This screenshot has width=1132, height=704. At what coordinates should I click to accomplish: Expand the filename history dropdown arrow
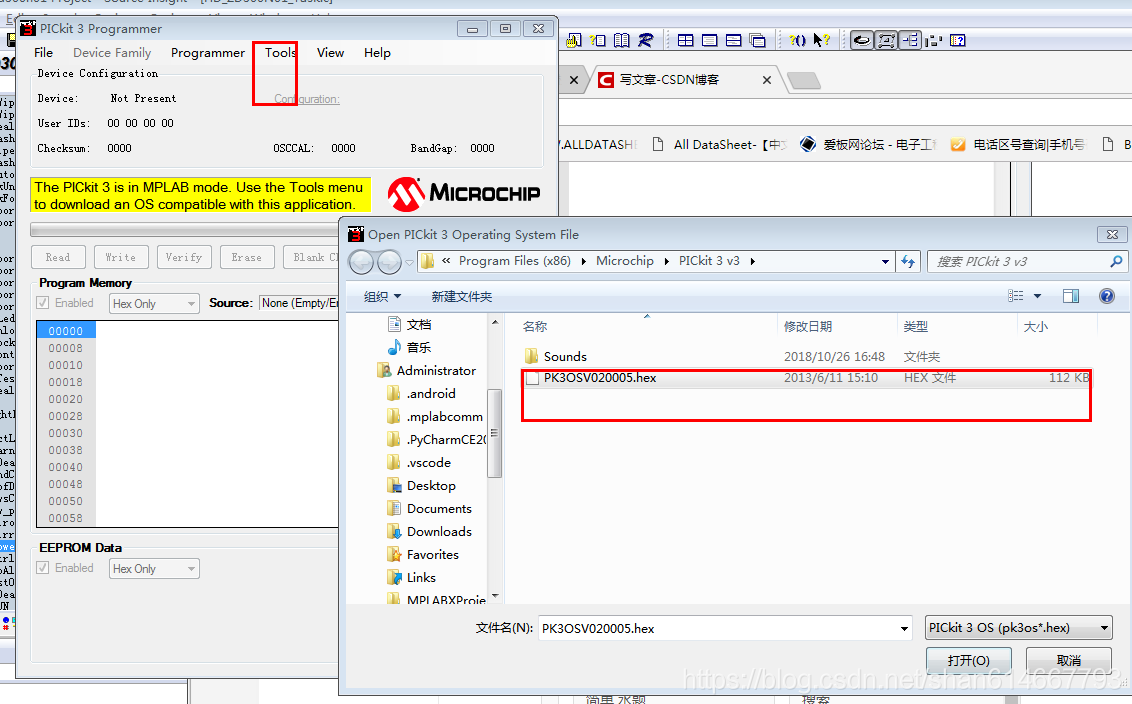coord(904,628)
